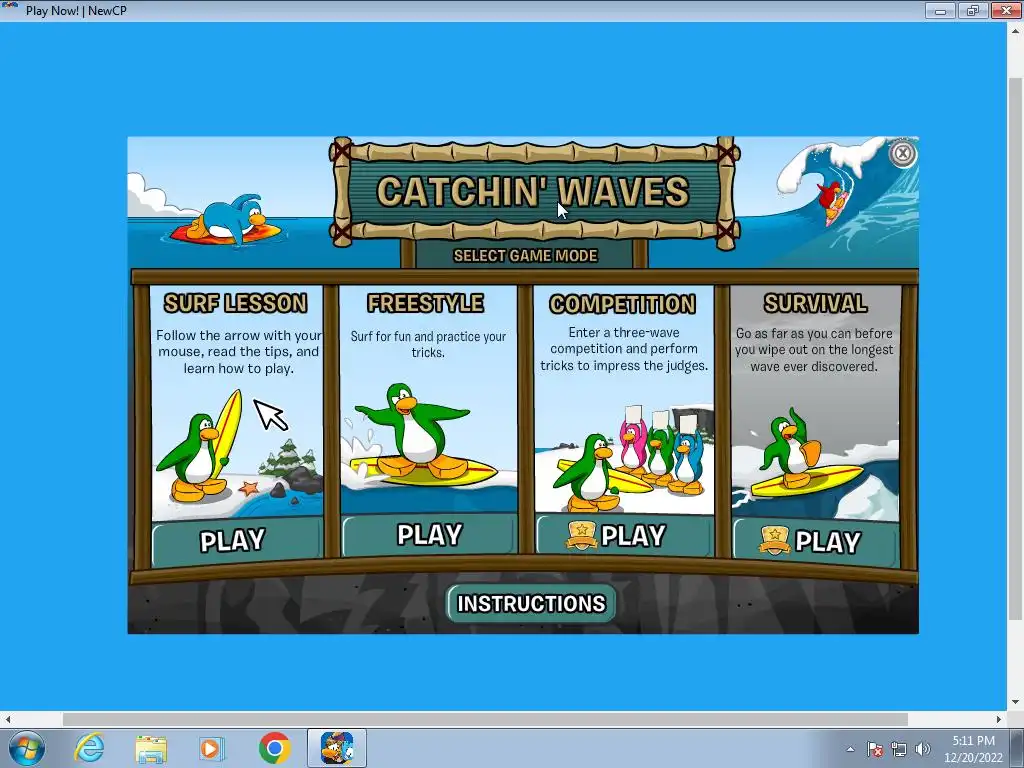Click the vertical scrollbar down arrow

click(1016, 703)
